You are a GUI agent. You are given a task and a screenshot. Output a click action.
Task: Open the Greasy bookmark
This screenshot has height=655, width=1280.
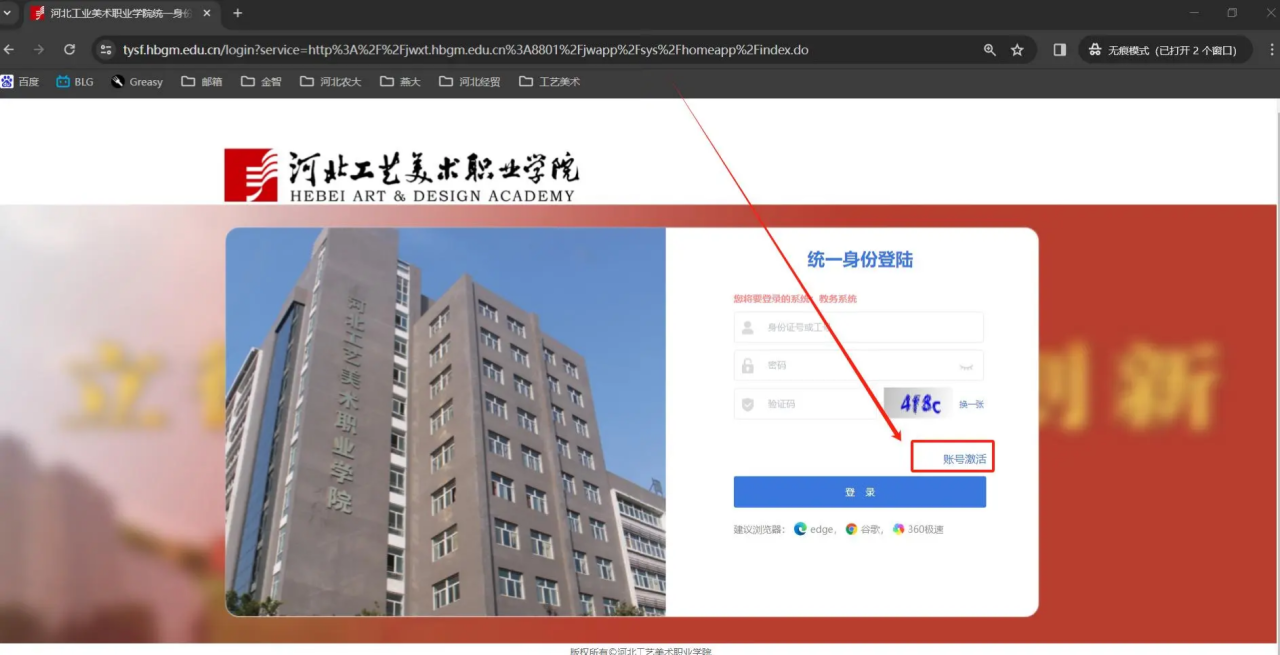pyautogui.click(x=137, y=82)
